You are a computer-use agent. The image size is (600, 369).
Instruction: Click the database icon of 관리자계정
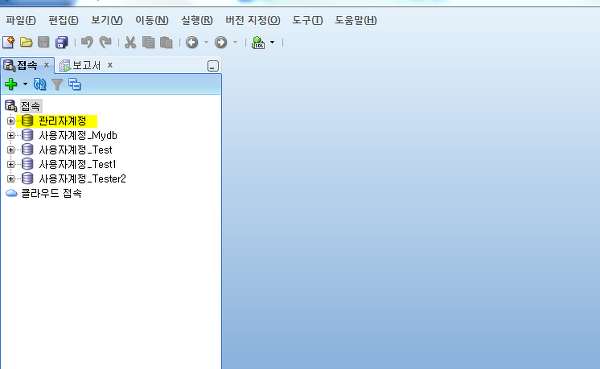[x=27, y=121]
